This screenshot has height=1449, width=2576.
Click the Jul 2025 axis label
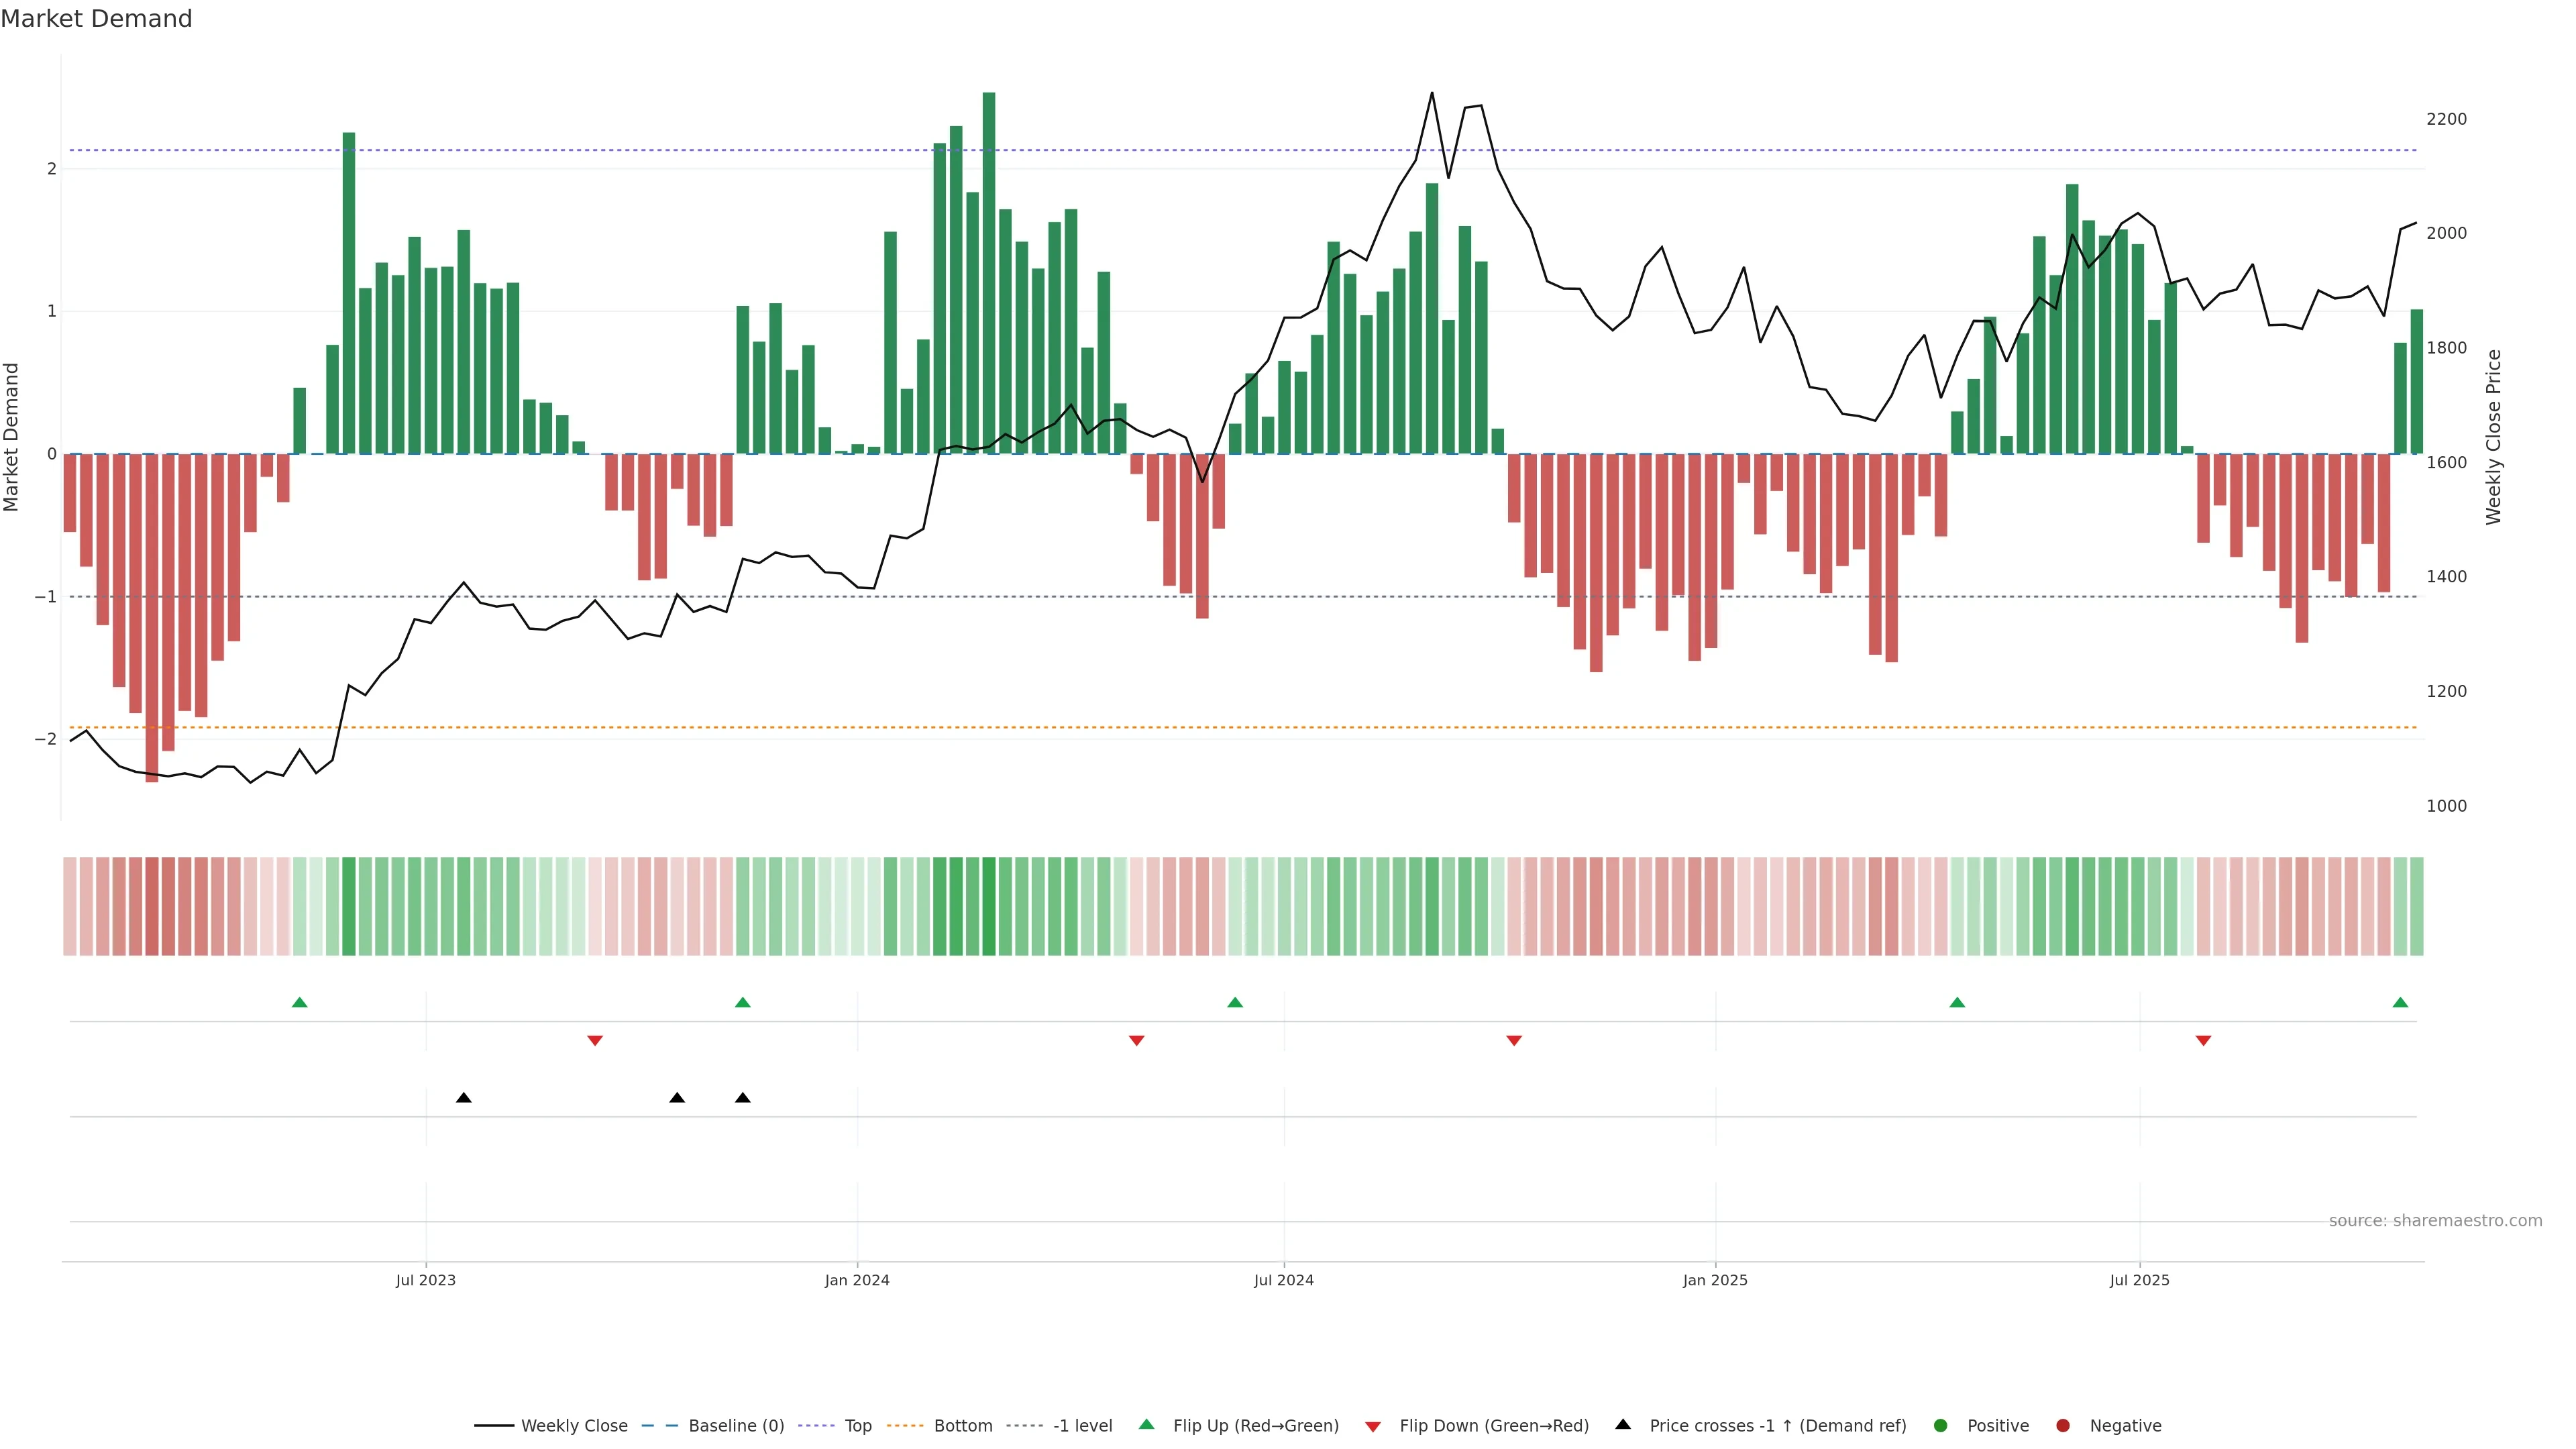(x=2139, y=1280)
